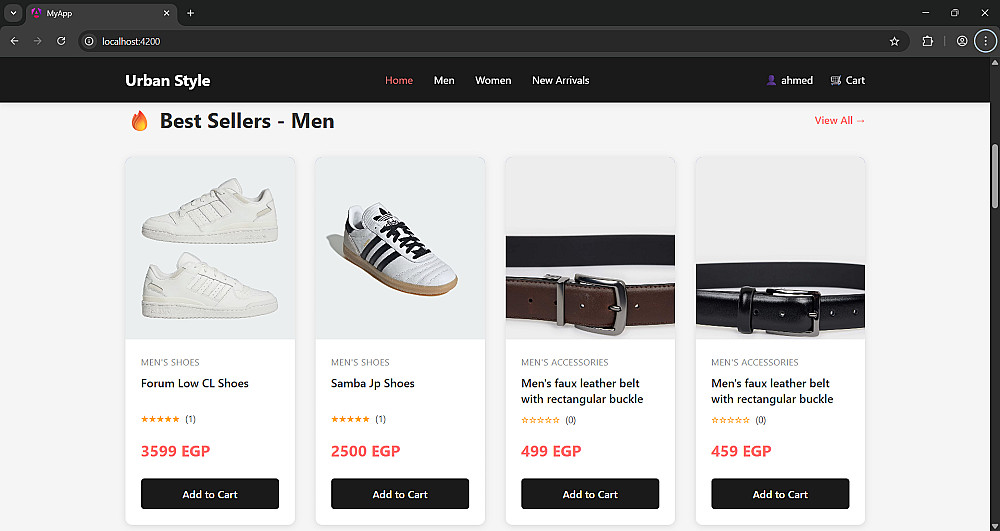The width and height of the screenshot is (1000, 531).
Task: Open Chrome three-dot menu
Action: pos(985,41)
